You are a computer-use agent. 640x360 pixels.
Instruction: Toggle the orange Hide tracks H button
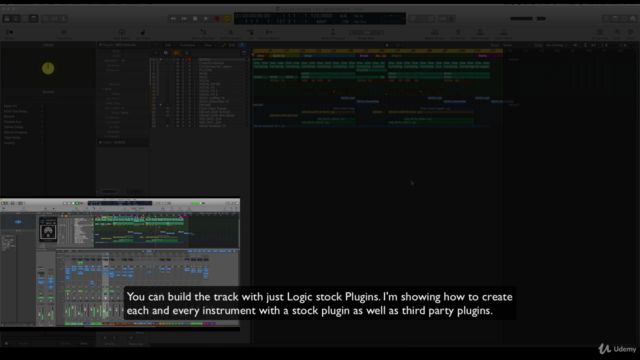point(176,53)
